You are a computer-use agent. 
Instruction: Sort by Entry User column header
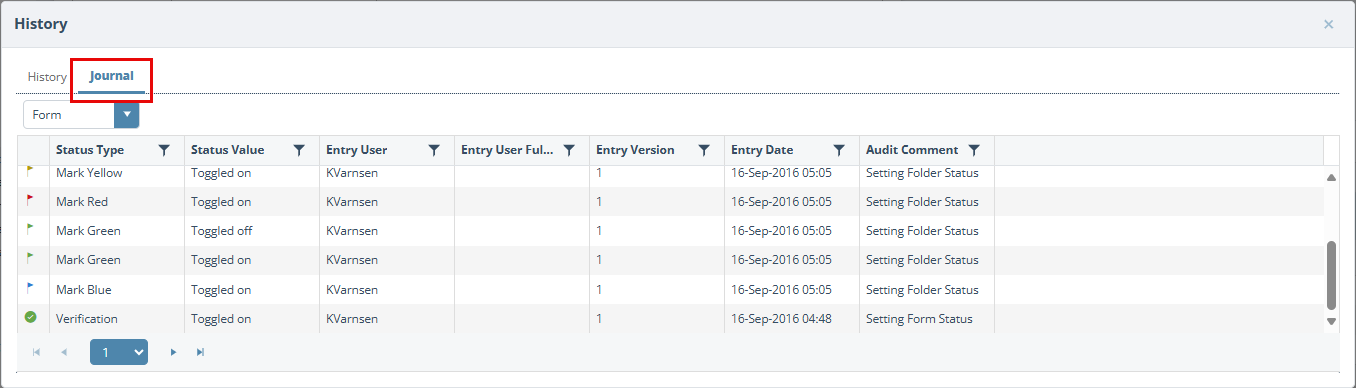coord(356,150)
